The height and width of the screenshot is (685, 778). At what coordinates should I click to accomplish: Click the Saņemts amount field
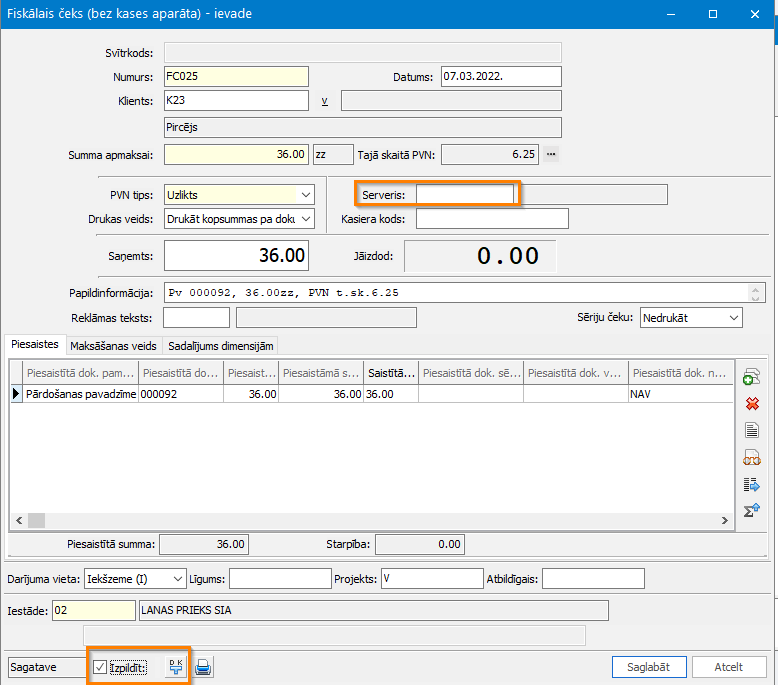click(x=236, y=255)
